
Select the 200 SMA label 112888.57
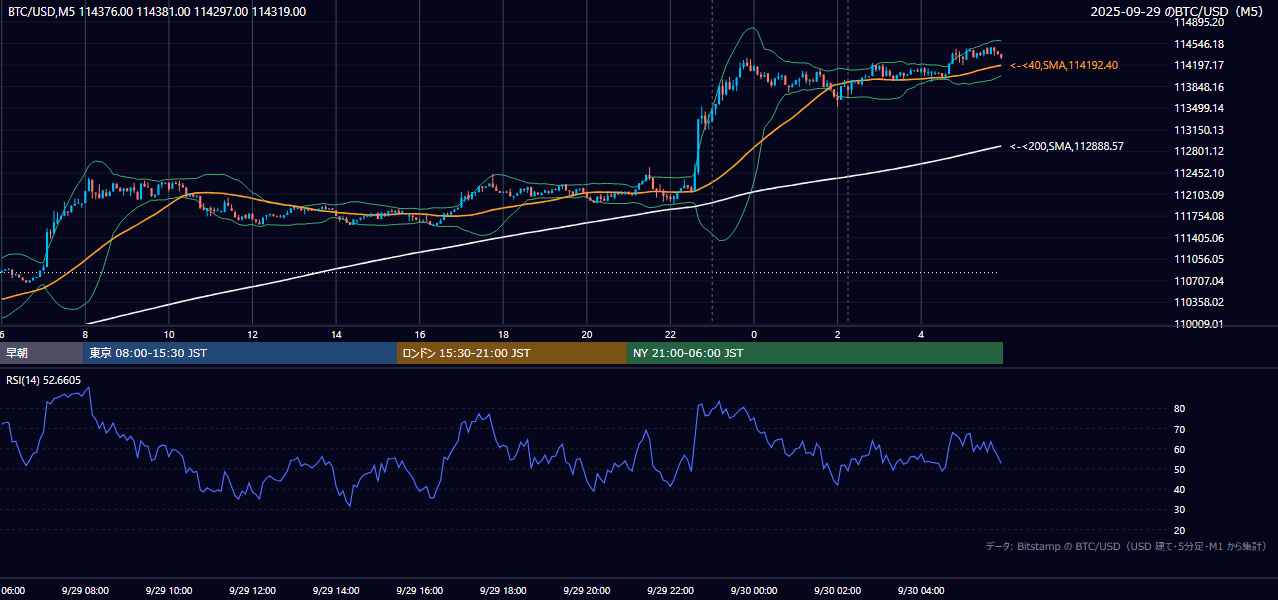tap(1067, 146)
